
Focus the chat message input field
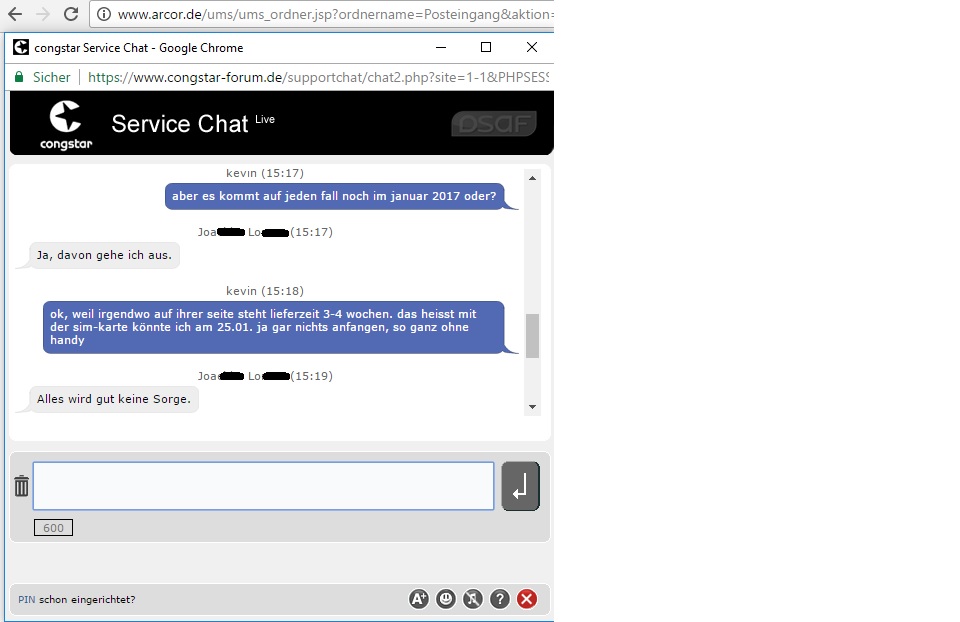(x=263, y=486)
